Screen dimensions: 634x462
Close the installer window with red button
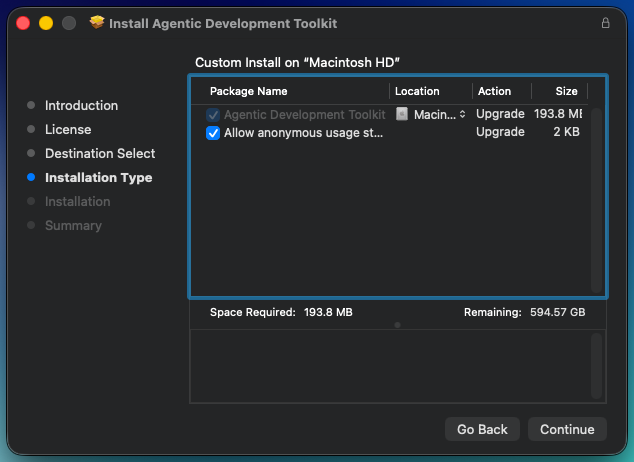[x=23, y=23]
